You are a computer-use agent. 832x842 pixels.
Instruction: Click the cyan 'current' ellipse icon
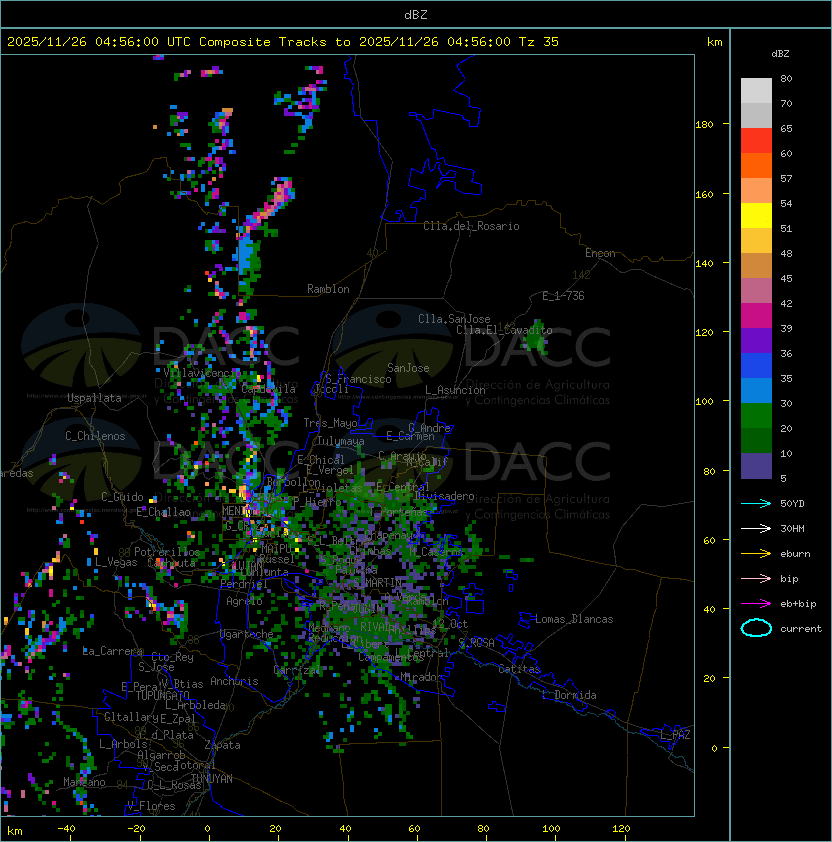tap(756, 628)
